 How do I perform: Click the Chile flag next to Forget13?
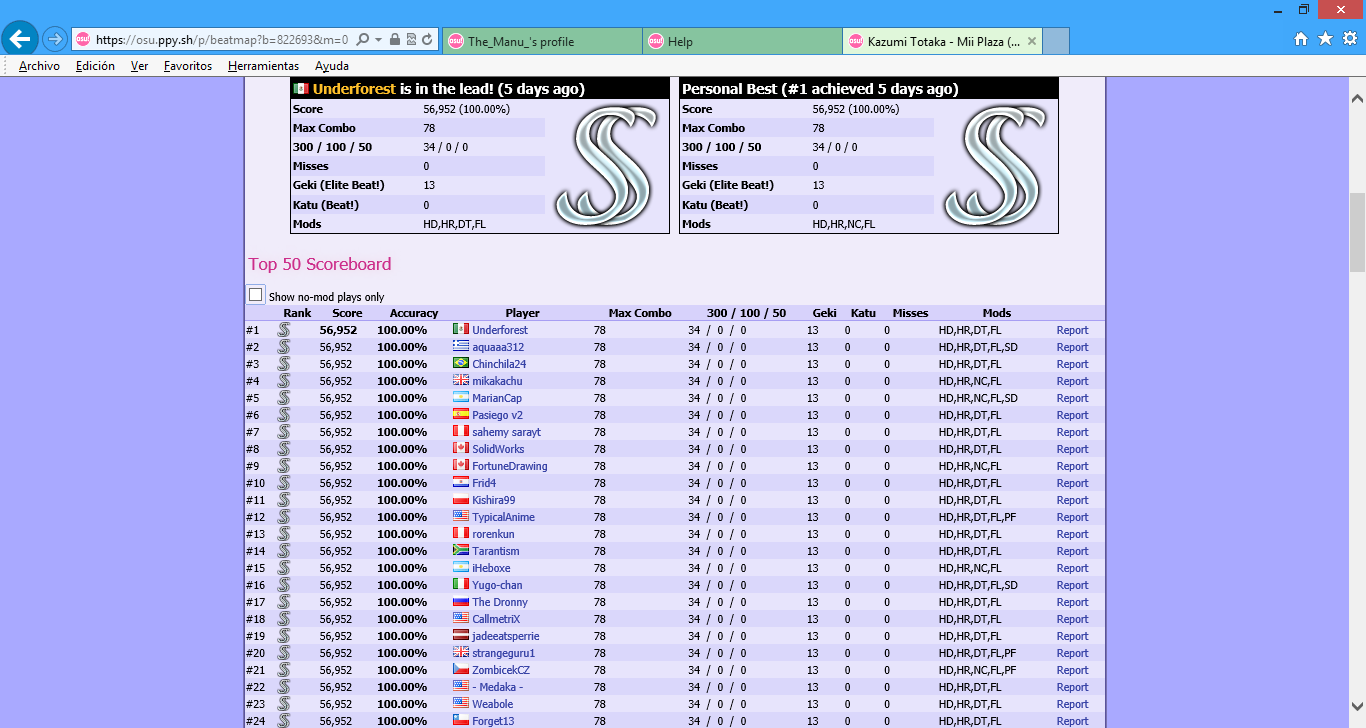[461, 720]
